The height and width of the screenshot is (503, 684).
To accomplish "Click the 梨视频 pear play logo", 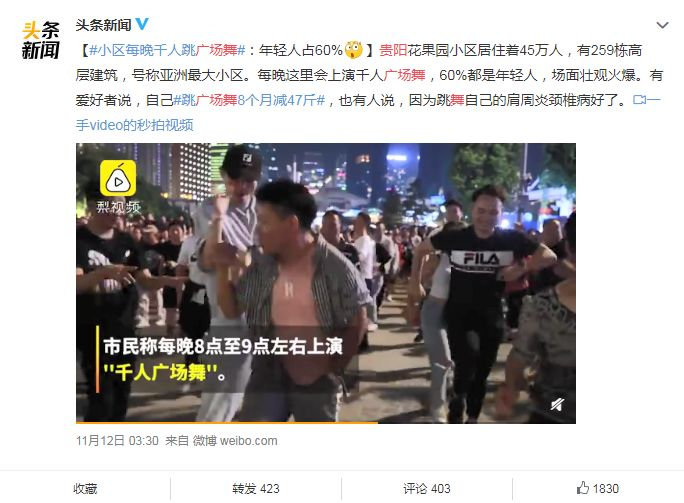I will [118, 178].
